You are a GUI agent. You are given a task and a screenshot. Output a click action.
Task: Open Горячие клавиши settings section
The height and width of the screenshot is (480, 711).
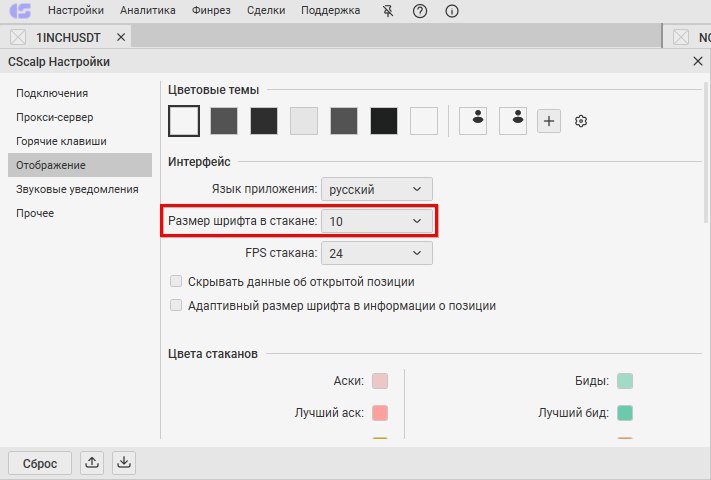coord(80,141)
